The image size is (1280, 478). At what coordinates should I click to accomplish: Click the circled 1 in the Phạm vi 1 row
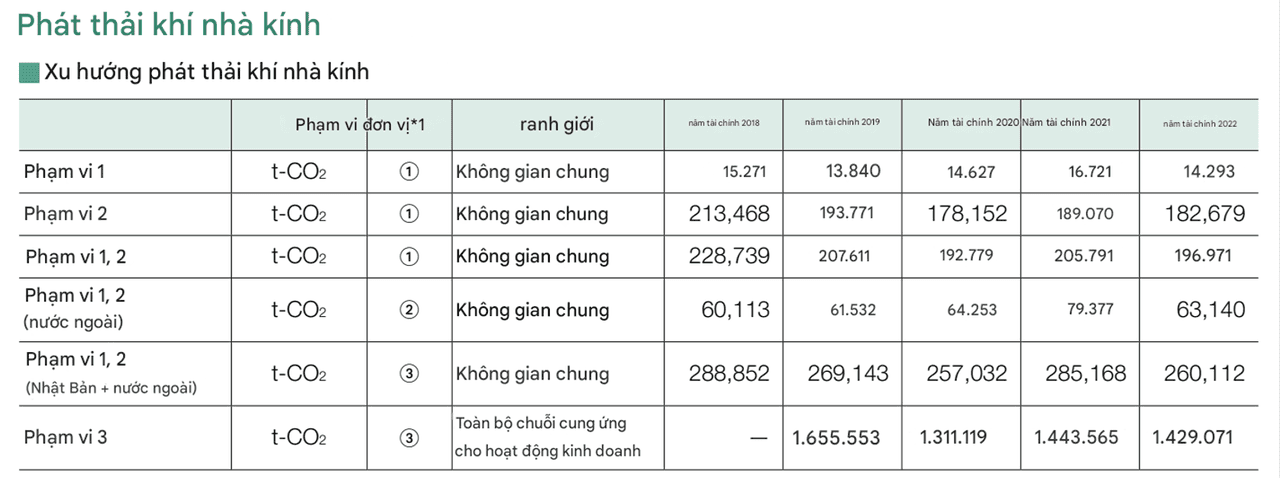[408, 172]
